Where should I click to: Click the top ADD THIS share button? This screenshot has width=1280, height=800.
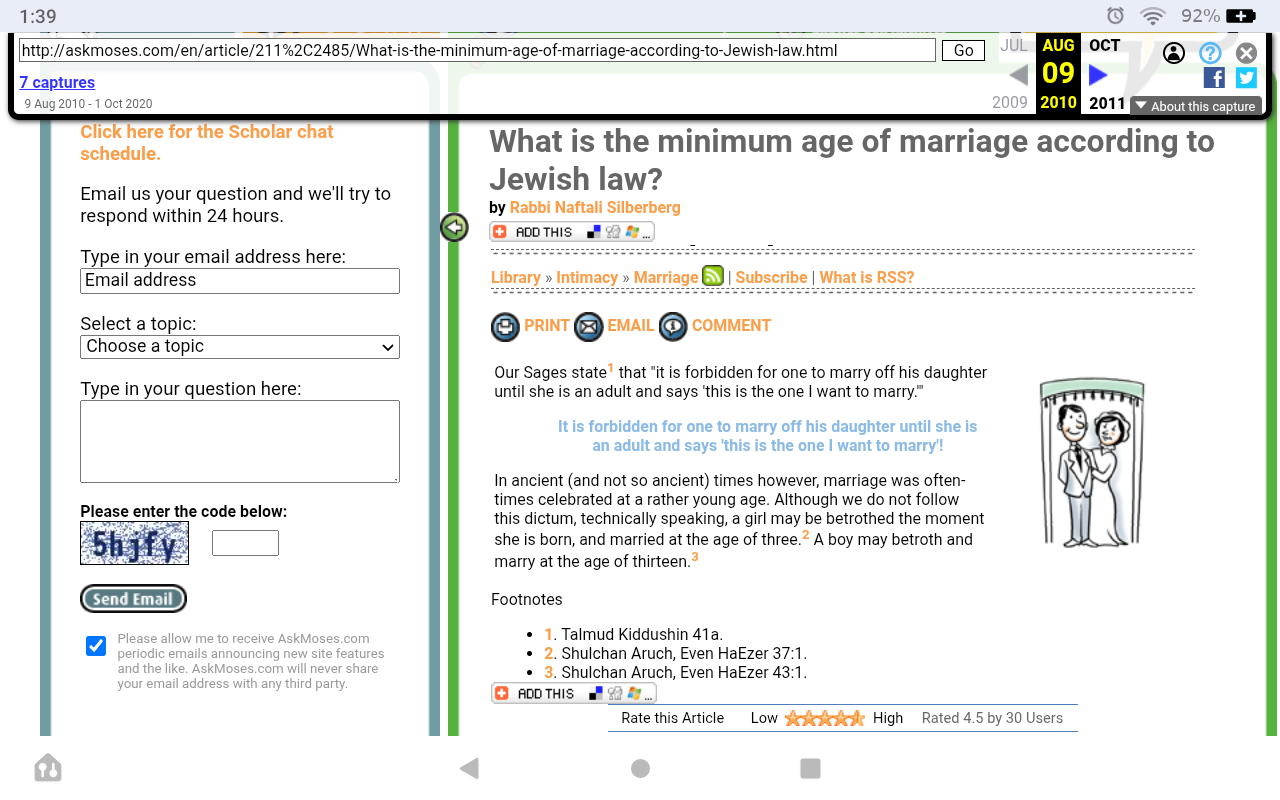[x=572, y=232]
